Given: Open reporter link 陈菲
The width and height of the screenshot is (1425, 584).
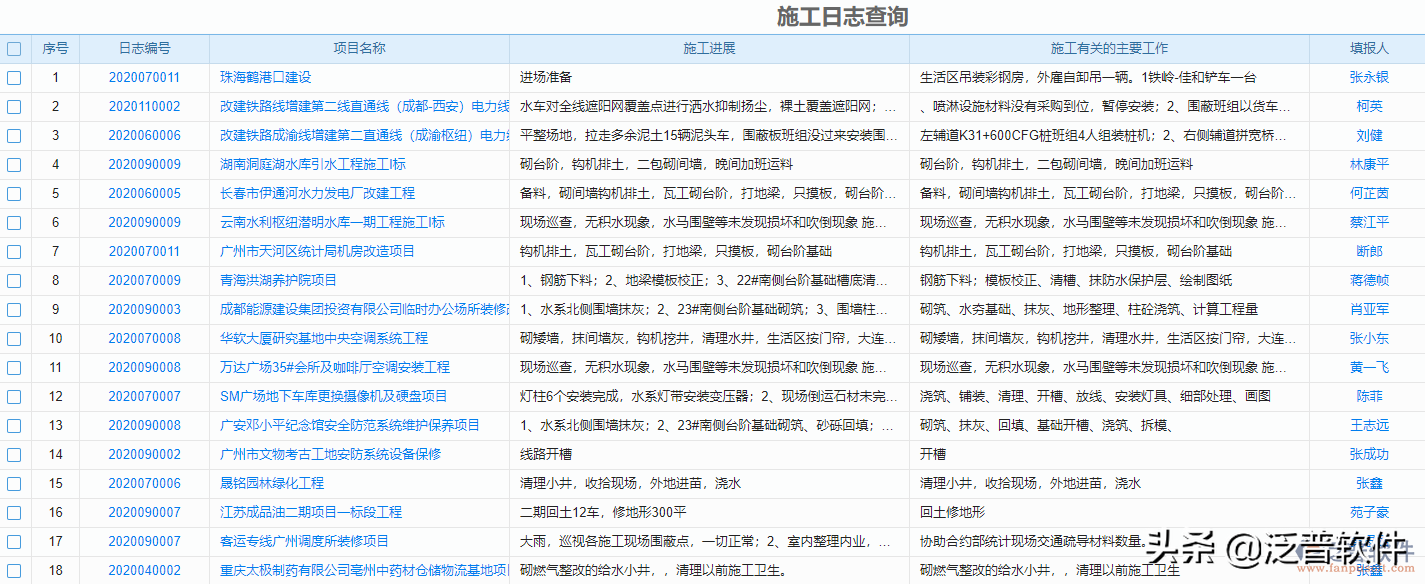Looking at the screenshot, I should click(1369, 396).
